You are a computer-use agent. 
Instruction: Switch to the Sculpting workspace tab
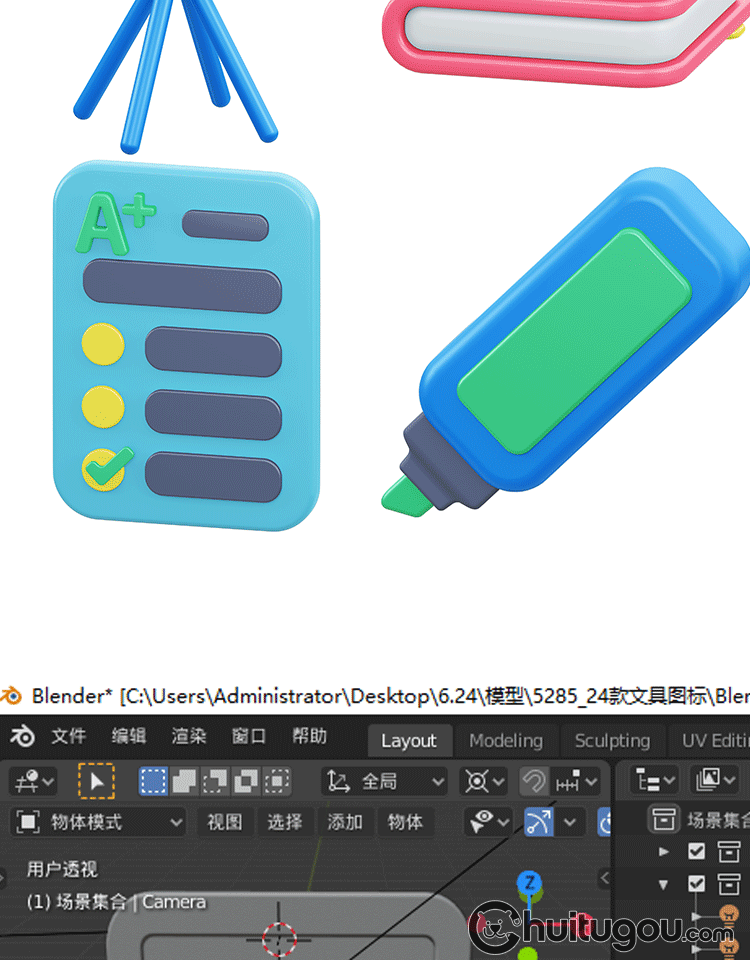point(612,741)
